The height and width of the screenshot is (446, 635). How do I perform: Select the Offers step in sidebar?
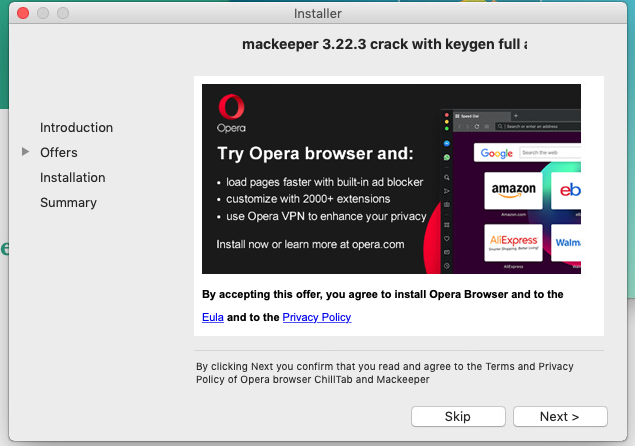[59, 153]
